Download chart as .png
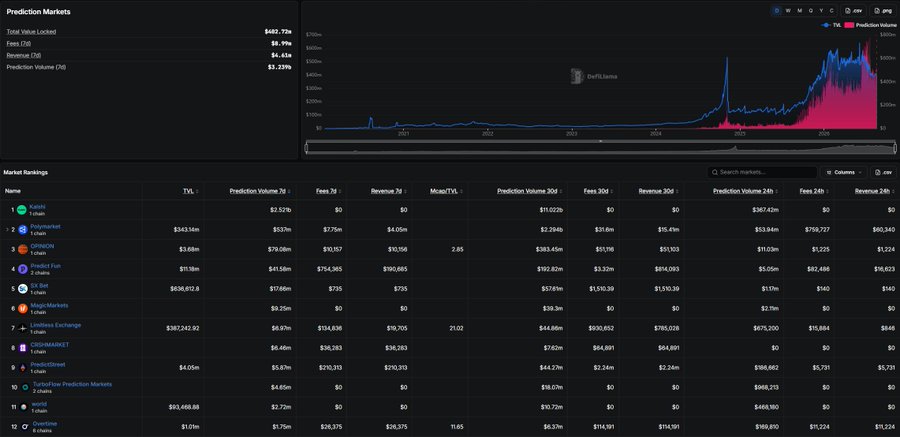The width and height of the screenshot is (900, 437). coord(883,10)
